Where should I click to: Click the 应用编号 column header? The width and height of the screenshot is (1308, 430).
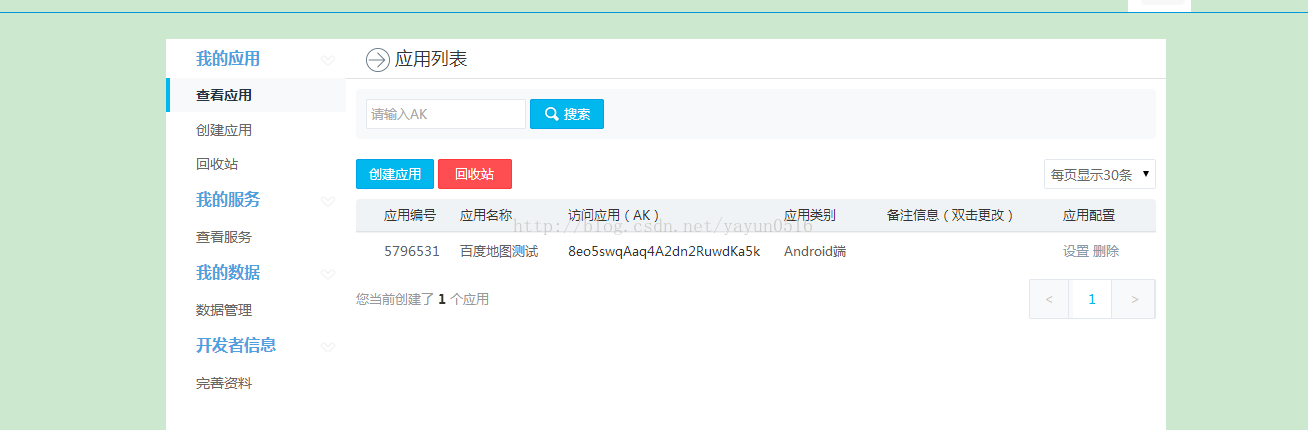point(410,215)
